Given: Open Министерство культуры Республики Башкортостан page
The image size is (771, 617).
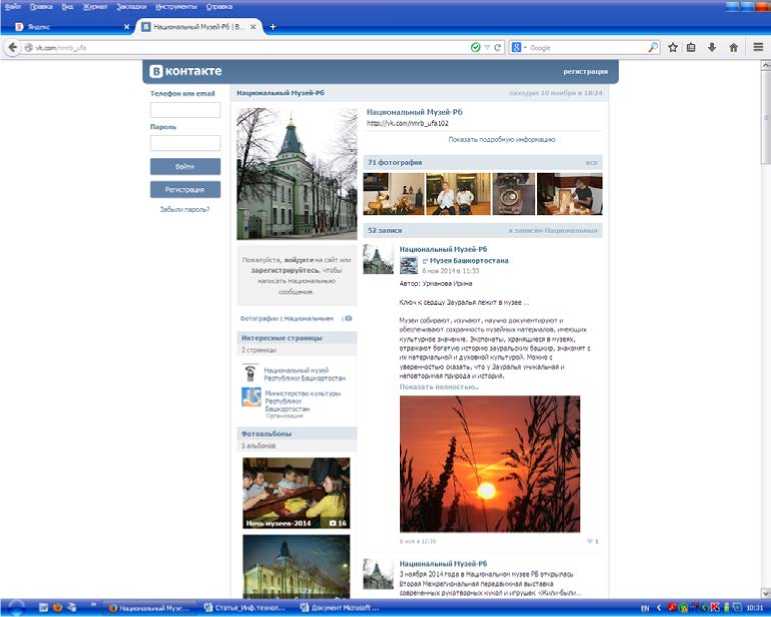Looking at the screenshot, I should point(302,401).
